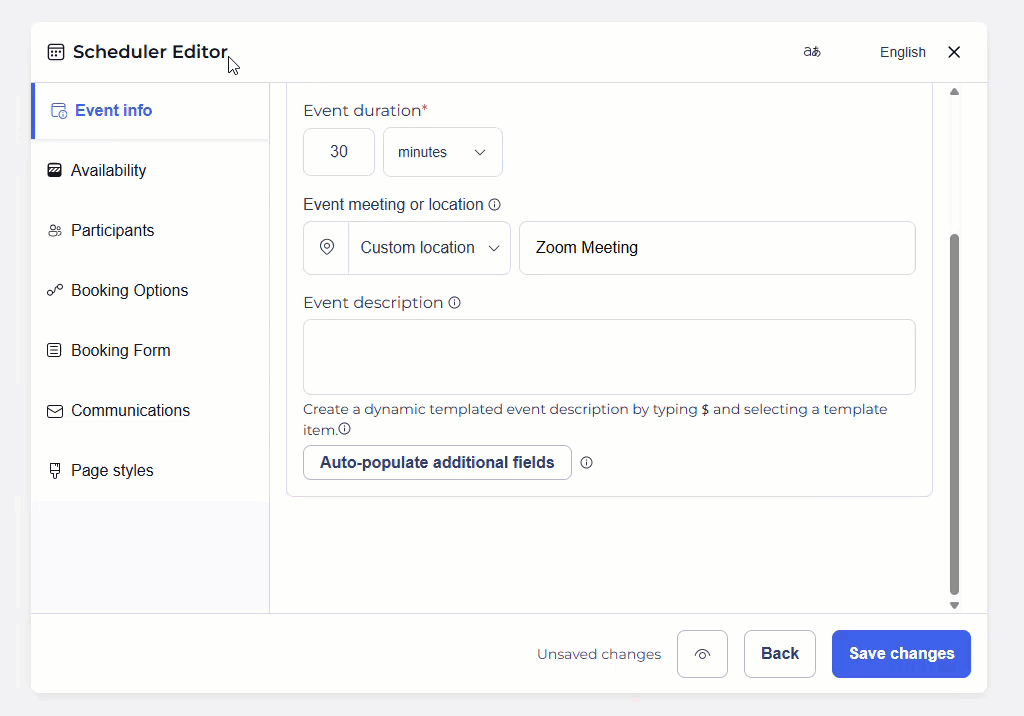
Task: Click the info icon after template item text
Action: [344, 429]
